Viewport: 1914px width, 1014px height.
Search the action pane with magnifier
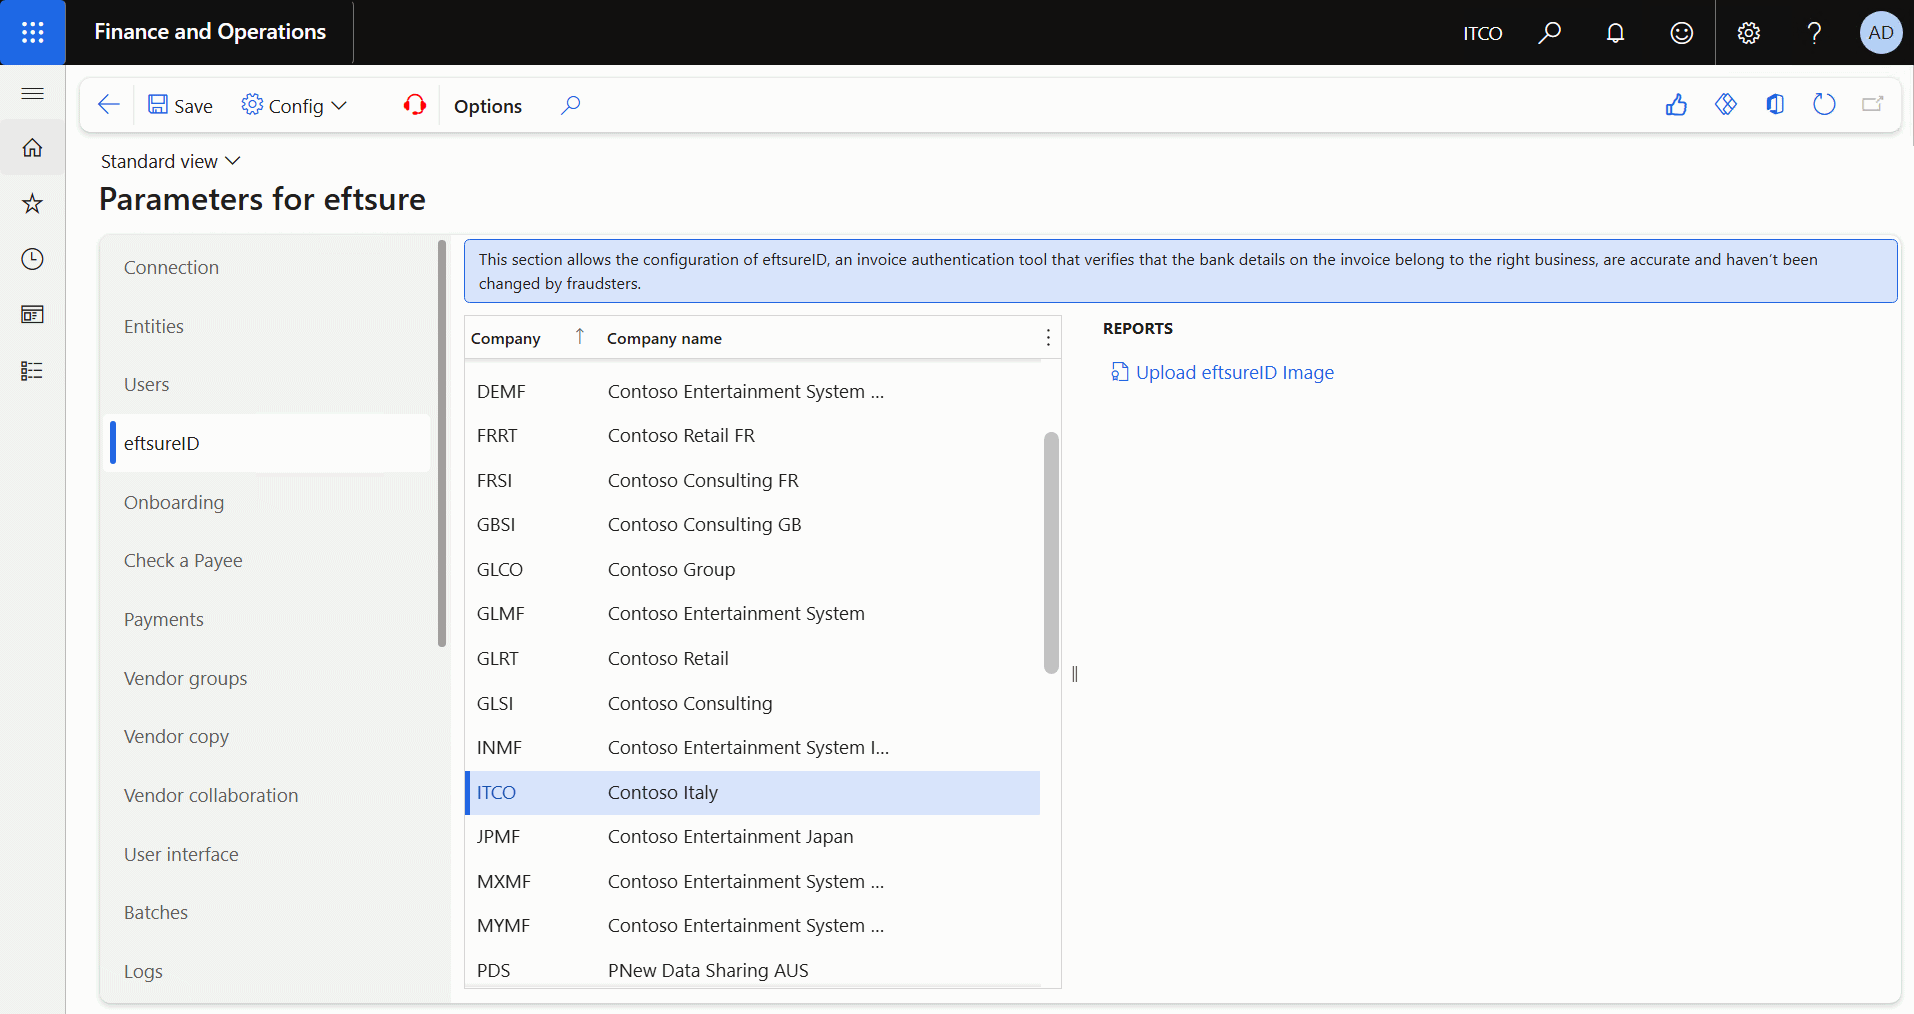pyautogui.click(x=571, y=105)
